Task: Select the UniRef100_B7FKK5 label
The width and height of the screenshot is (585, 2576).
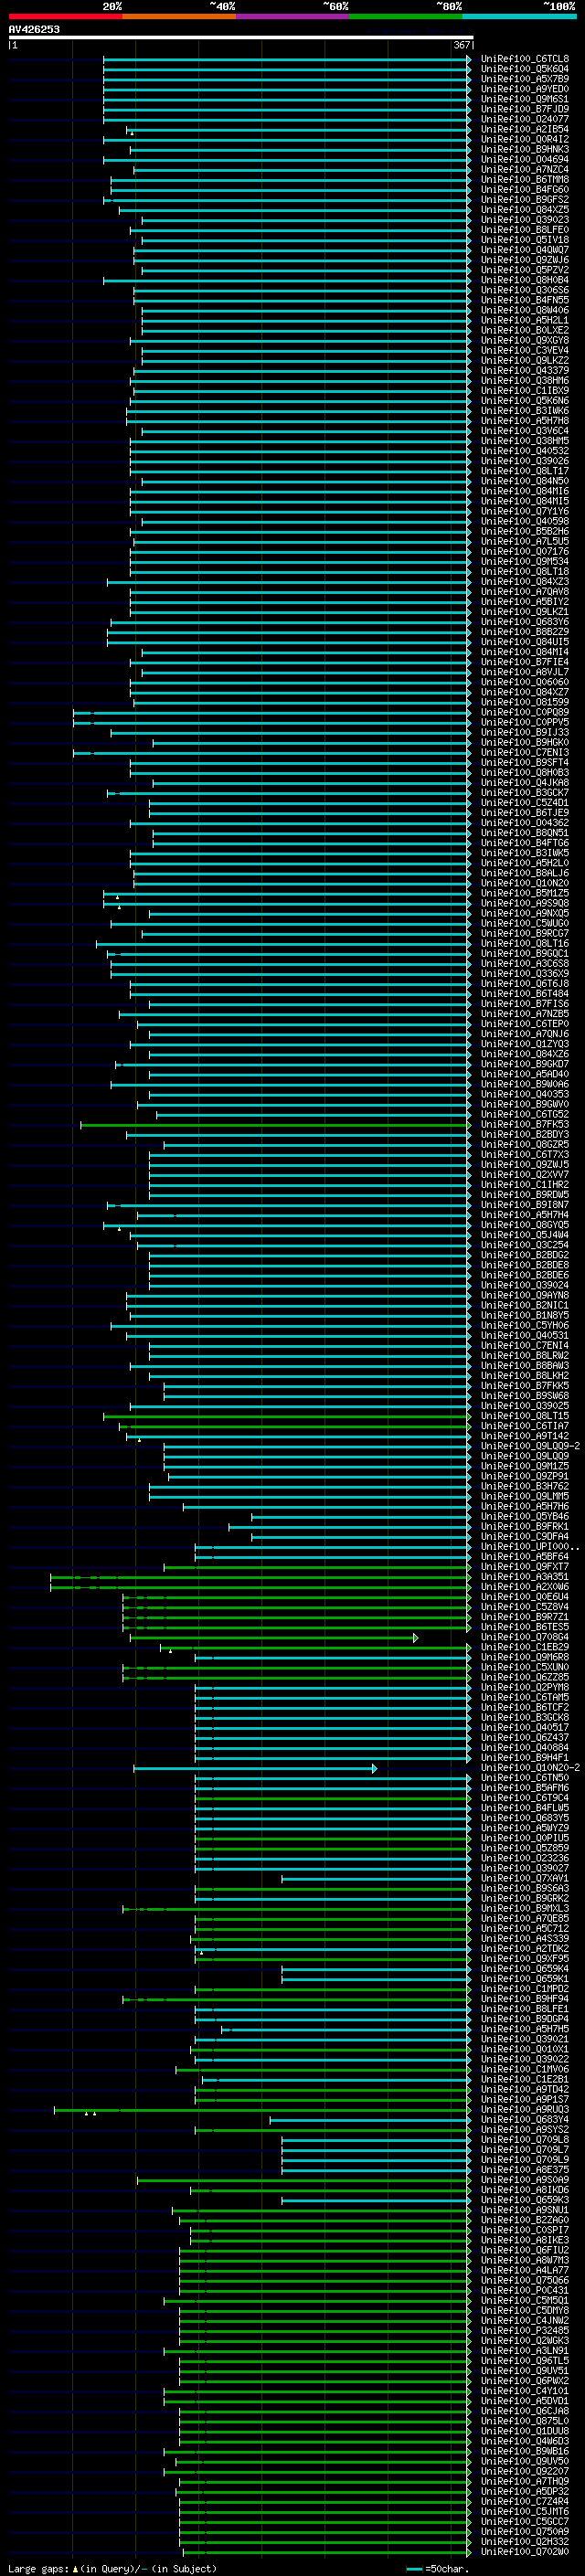Action: coord(525,1386)
